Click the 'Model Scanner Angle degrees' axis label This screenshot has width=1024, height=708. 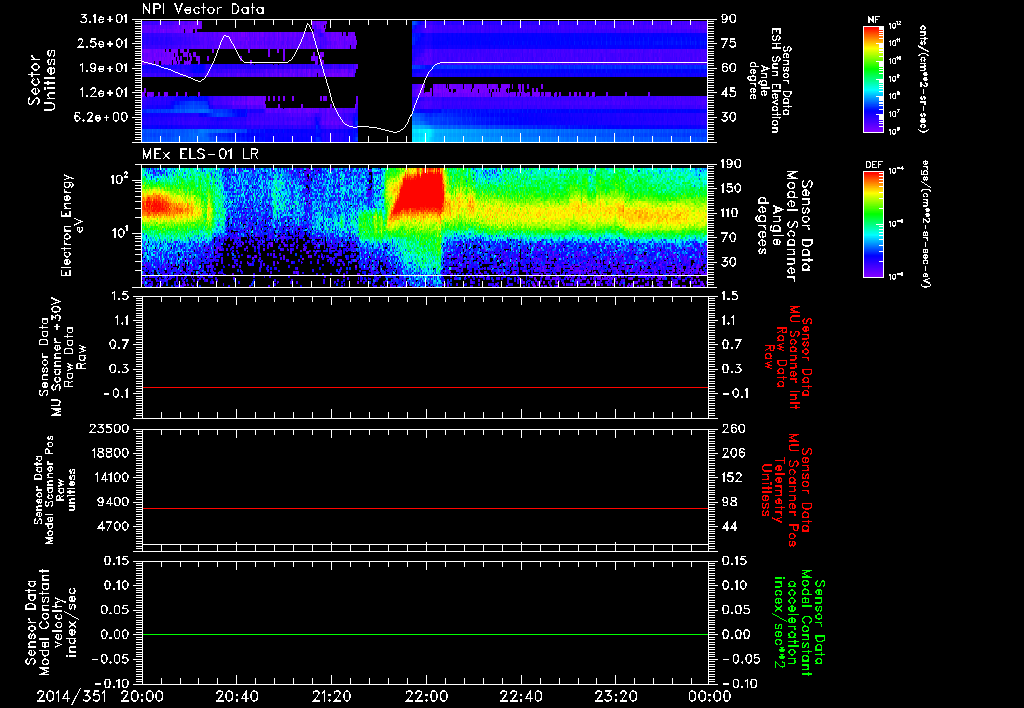coord(784,225)
